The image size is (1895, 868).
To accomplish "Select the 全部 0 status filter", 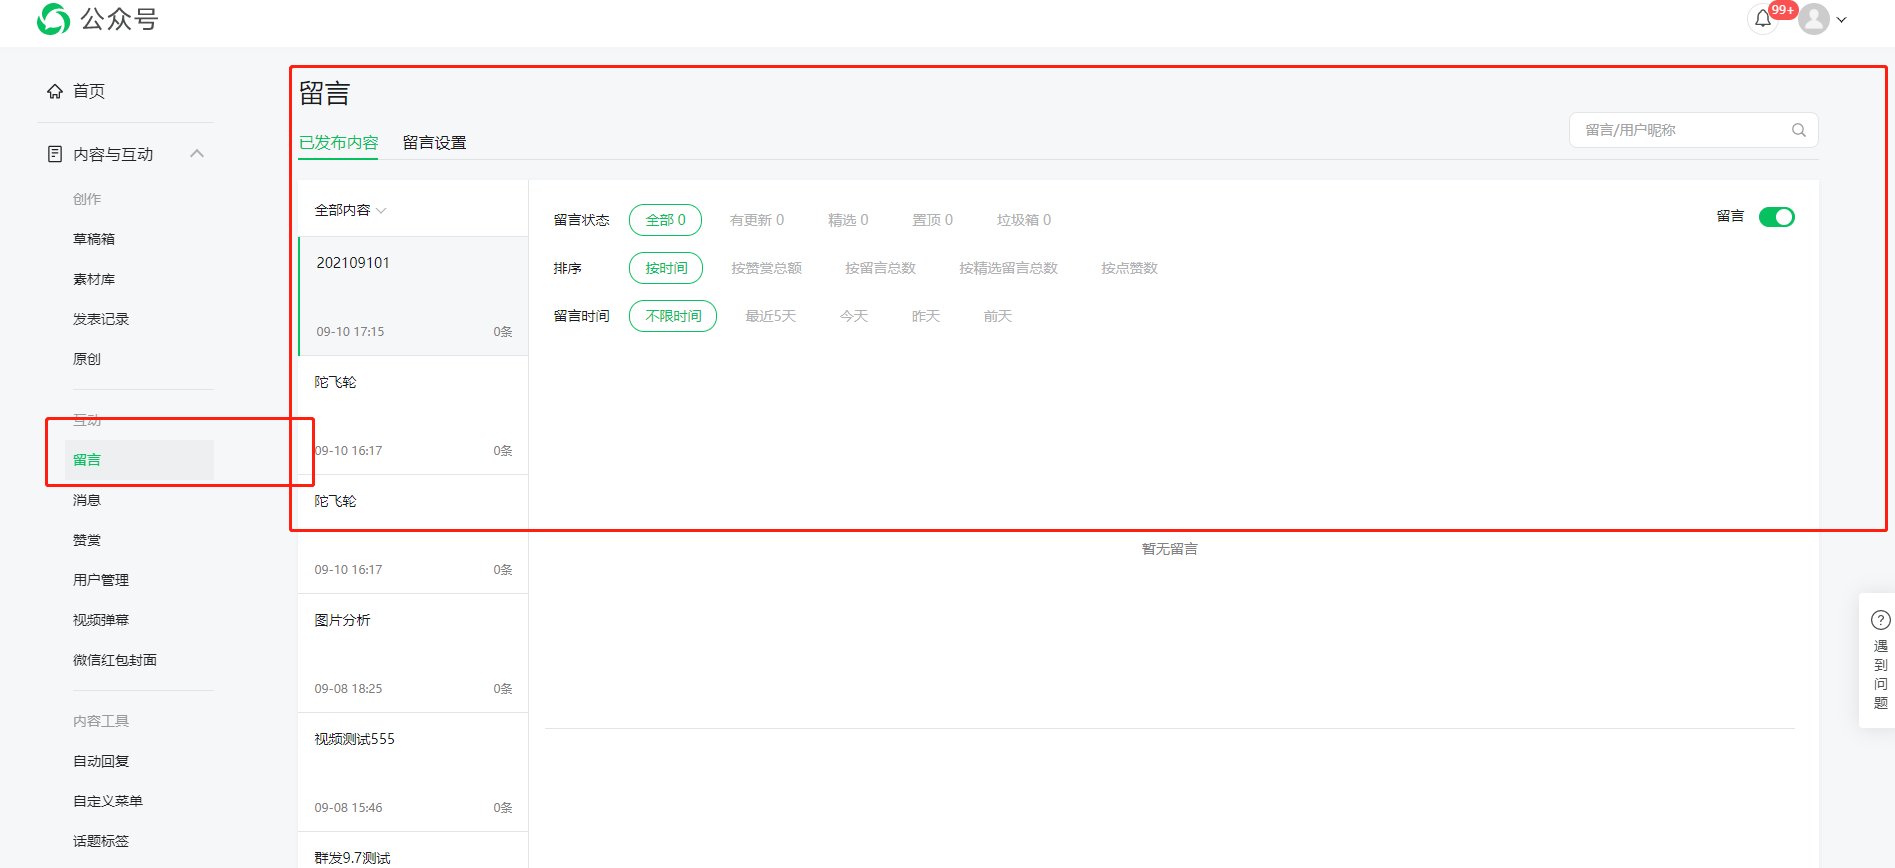I will click(665, 220).
